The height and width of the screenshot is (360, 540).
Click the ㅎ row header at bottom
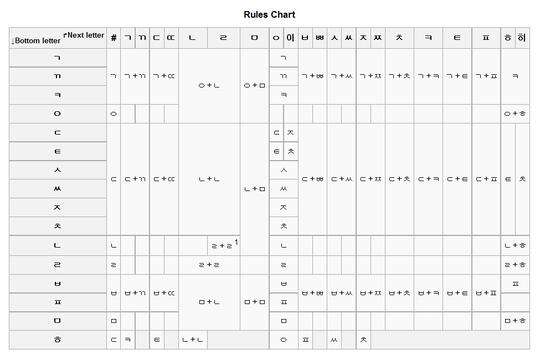58,340
